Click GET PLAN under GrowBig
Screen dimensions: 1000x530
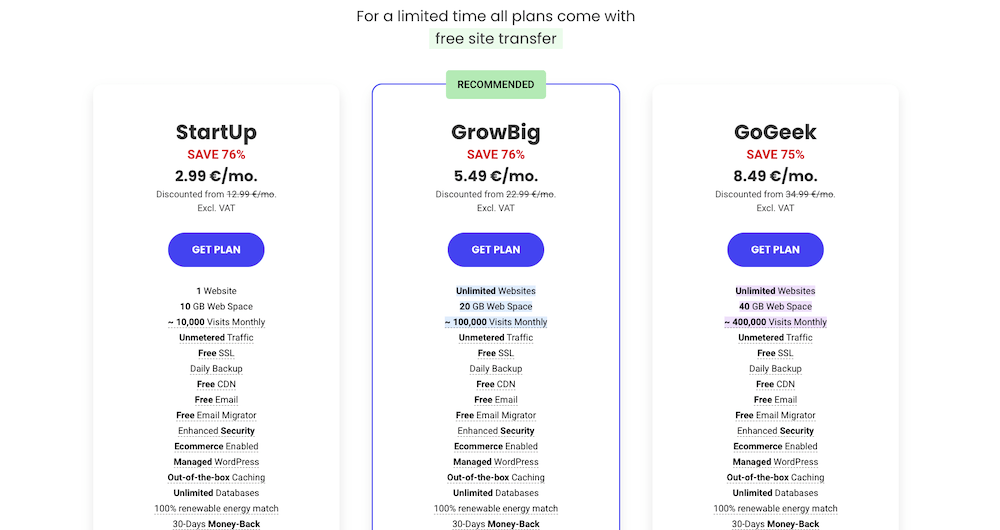click(496, 250)
